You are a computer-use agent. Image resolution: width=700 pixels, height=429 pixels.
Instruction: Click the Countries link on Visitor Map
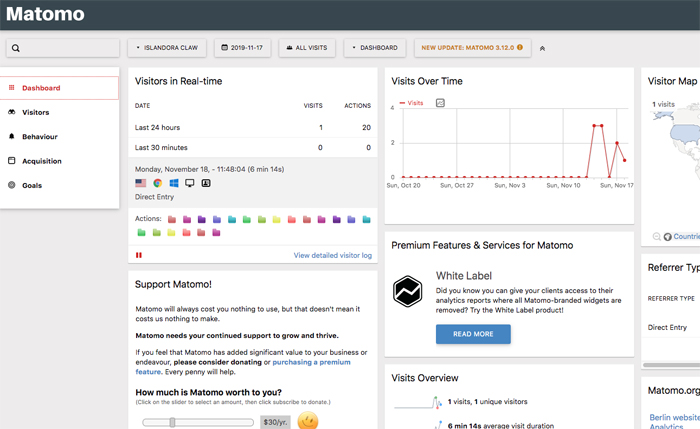coord(687,237)
